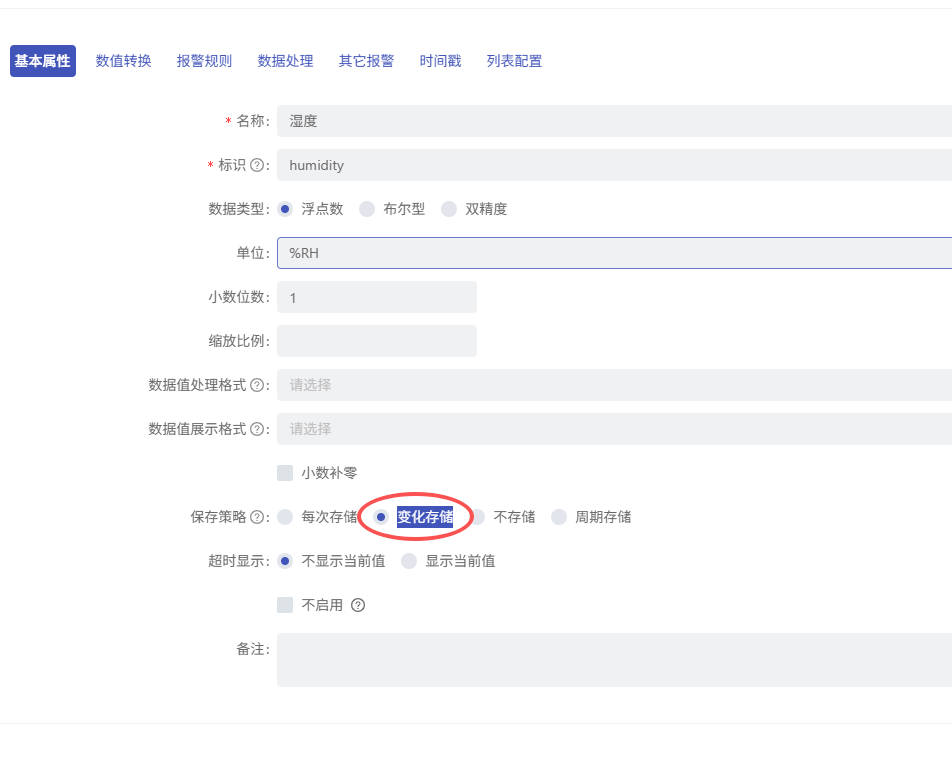Click help icon after 不启用 checkbox
952x776 pixels.
coord(358,605)
